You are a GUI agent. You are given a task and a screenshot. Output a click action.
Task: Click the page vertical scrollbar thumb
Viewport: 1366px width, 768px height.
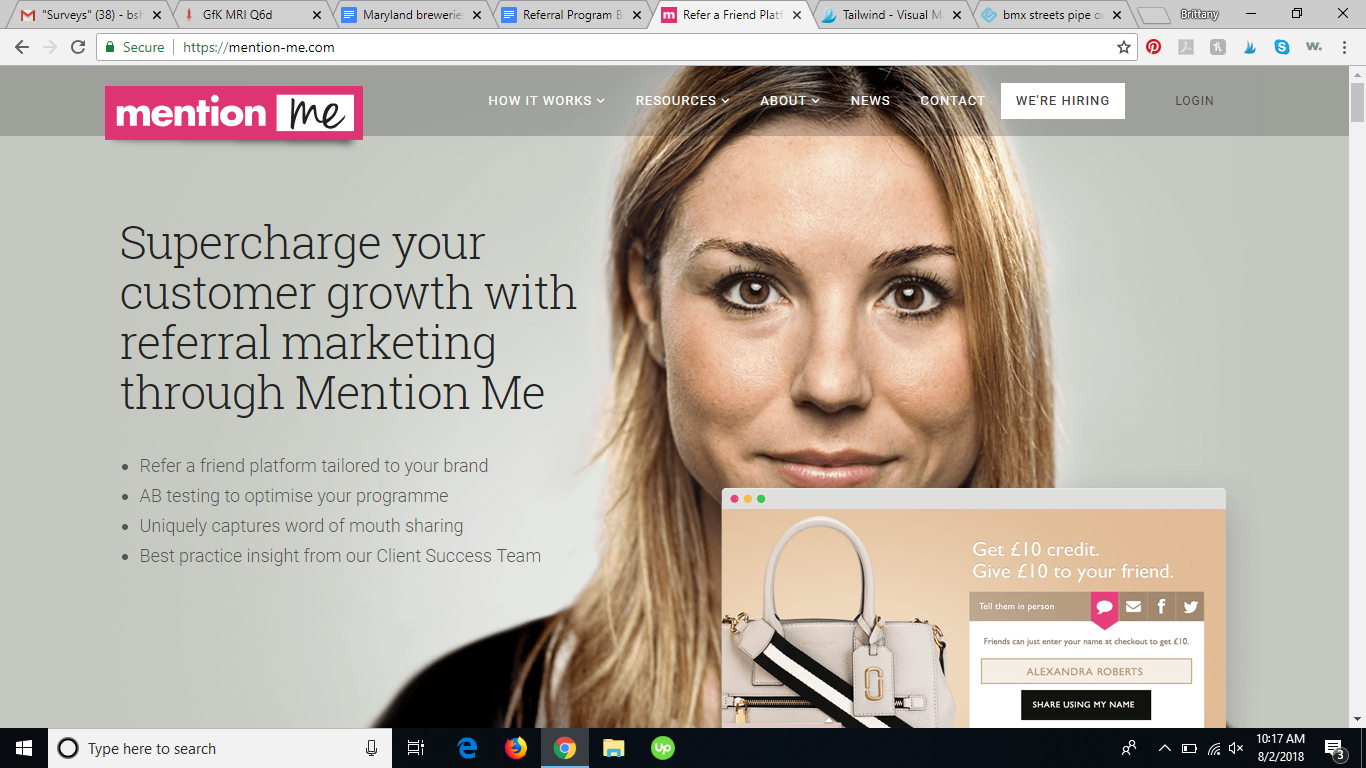tap(1357, 102)
